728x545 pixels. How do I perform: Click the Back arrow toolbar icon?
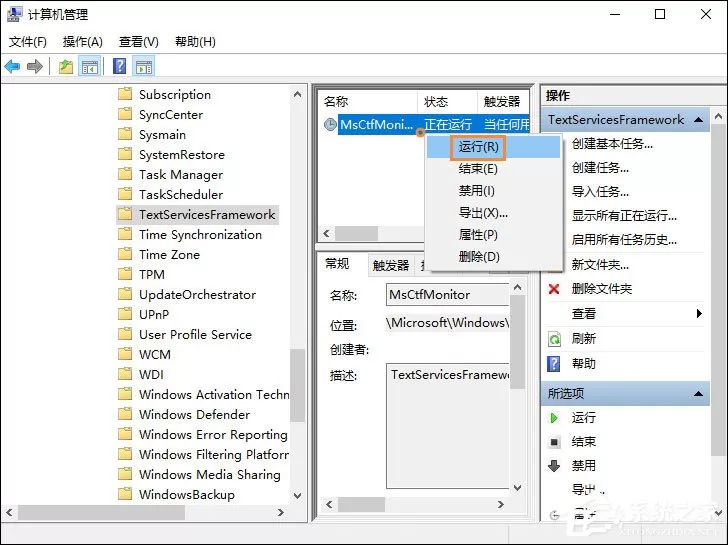click(12, 67)
